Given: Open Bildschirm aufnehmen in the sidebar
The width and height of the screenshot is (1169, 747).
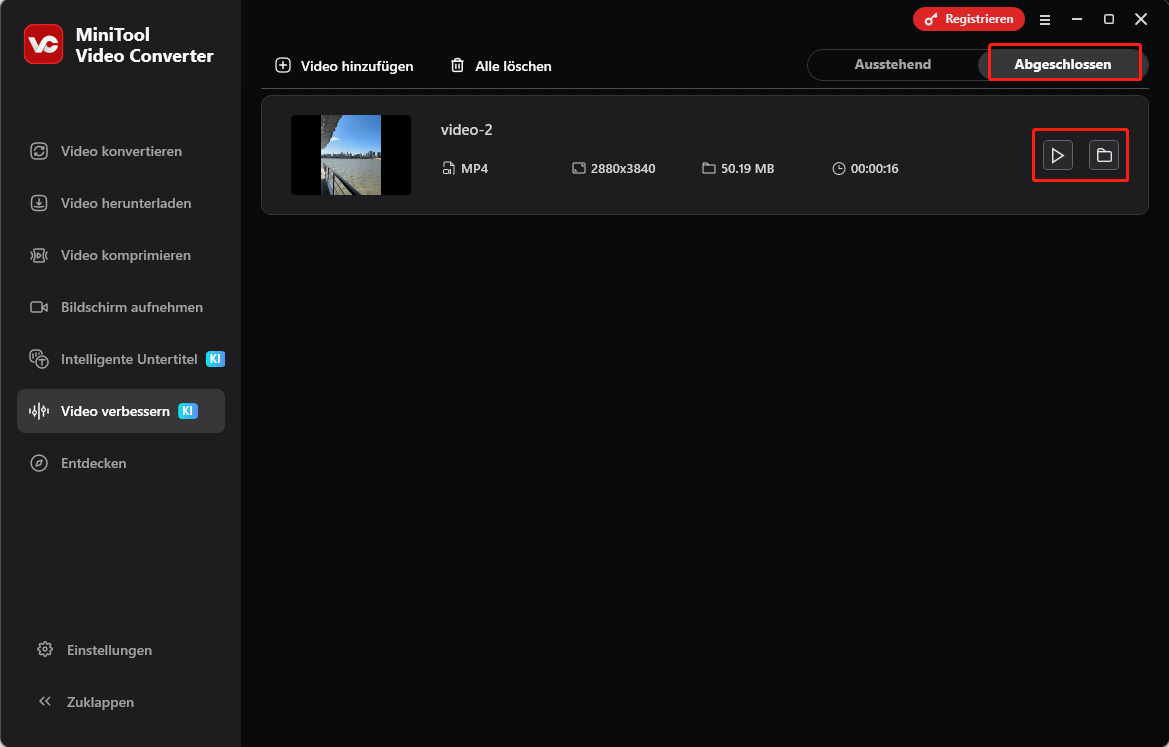Looking at the screenshot, I should click(121, 307).
